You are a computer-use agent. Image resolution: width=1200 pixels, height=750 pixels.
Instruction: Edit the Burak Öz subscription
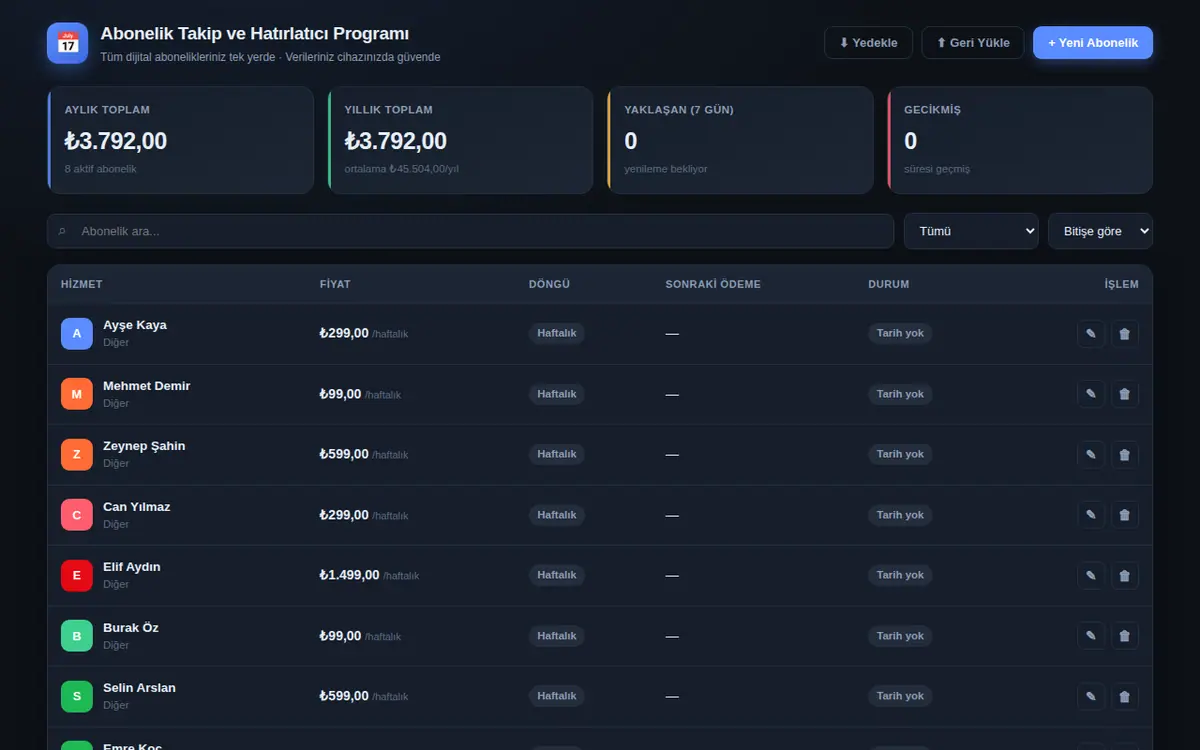1091,636
